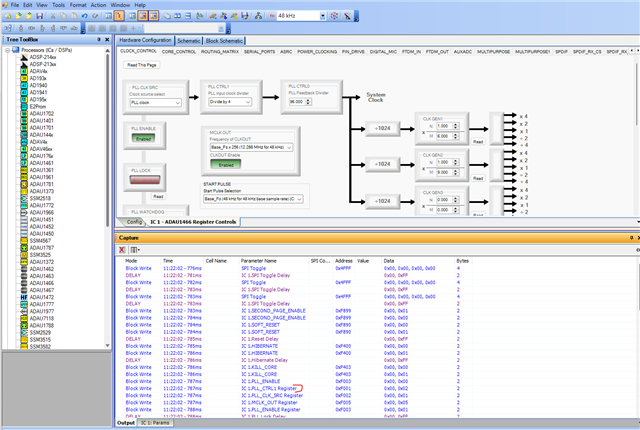Open the Clock source select dropdown
Viewport: 640px width, 430px height.
click(x=156, y=103)
